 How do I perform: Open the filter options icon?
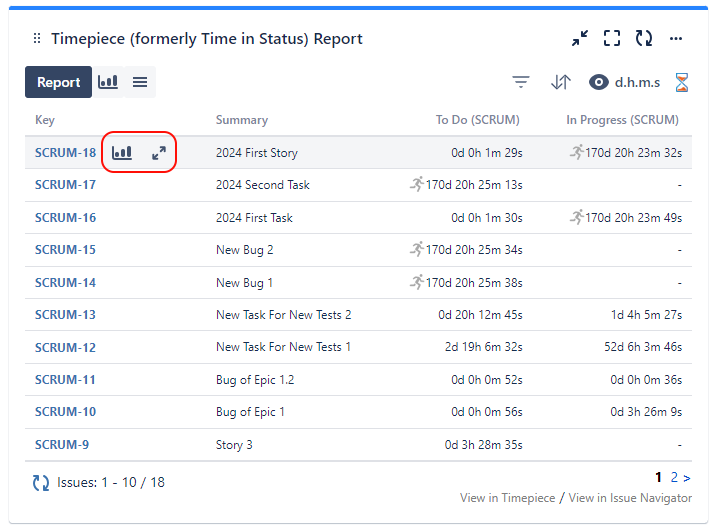pos(520,82)
